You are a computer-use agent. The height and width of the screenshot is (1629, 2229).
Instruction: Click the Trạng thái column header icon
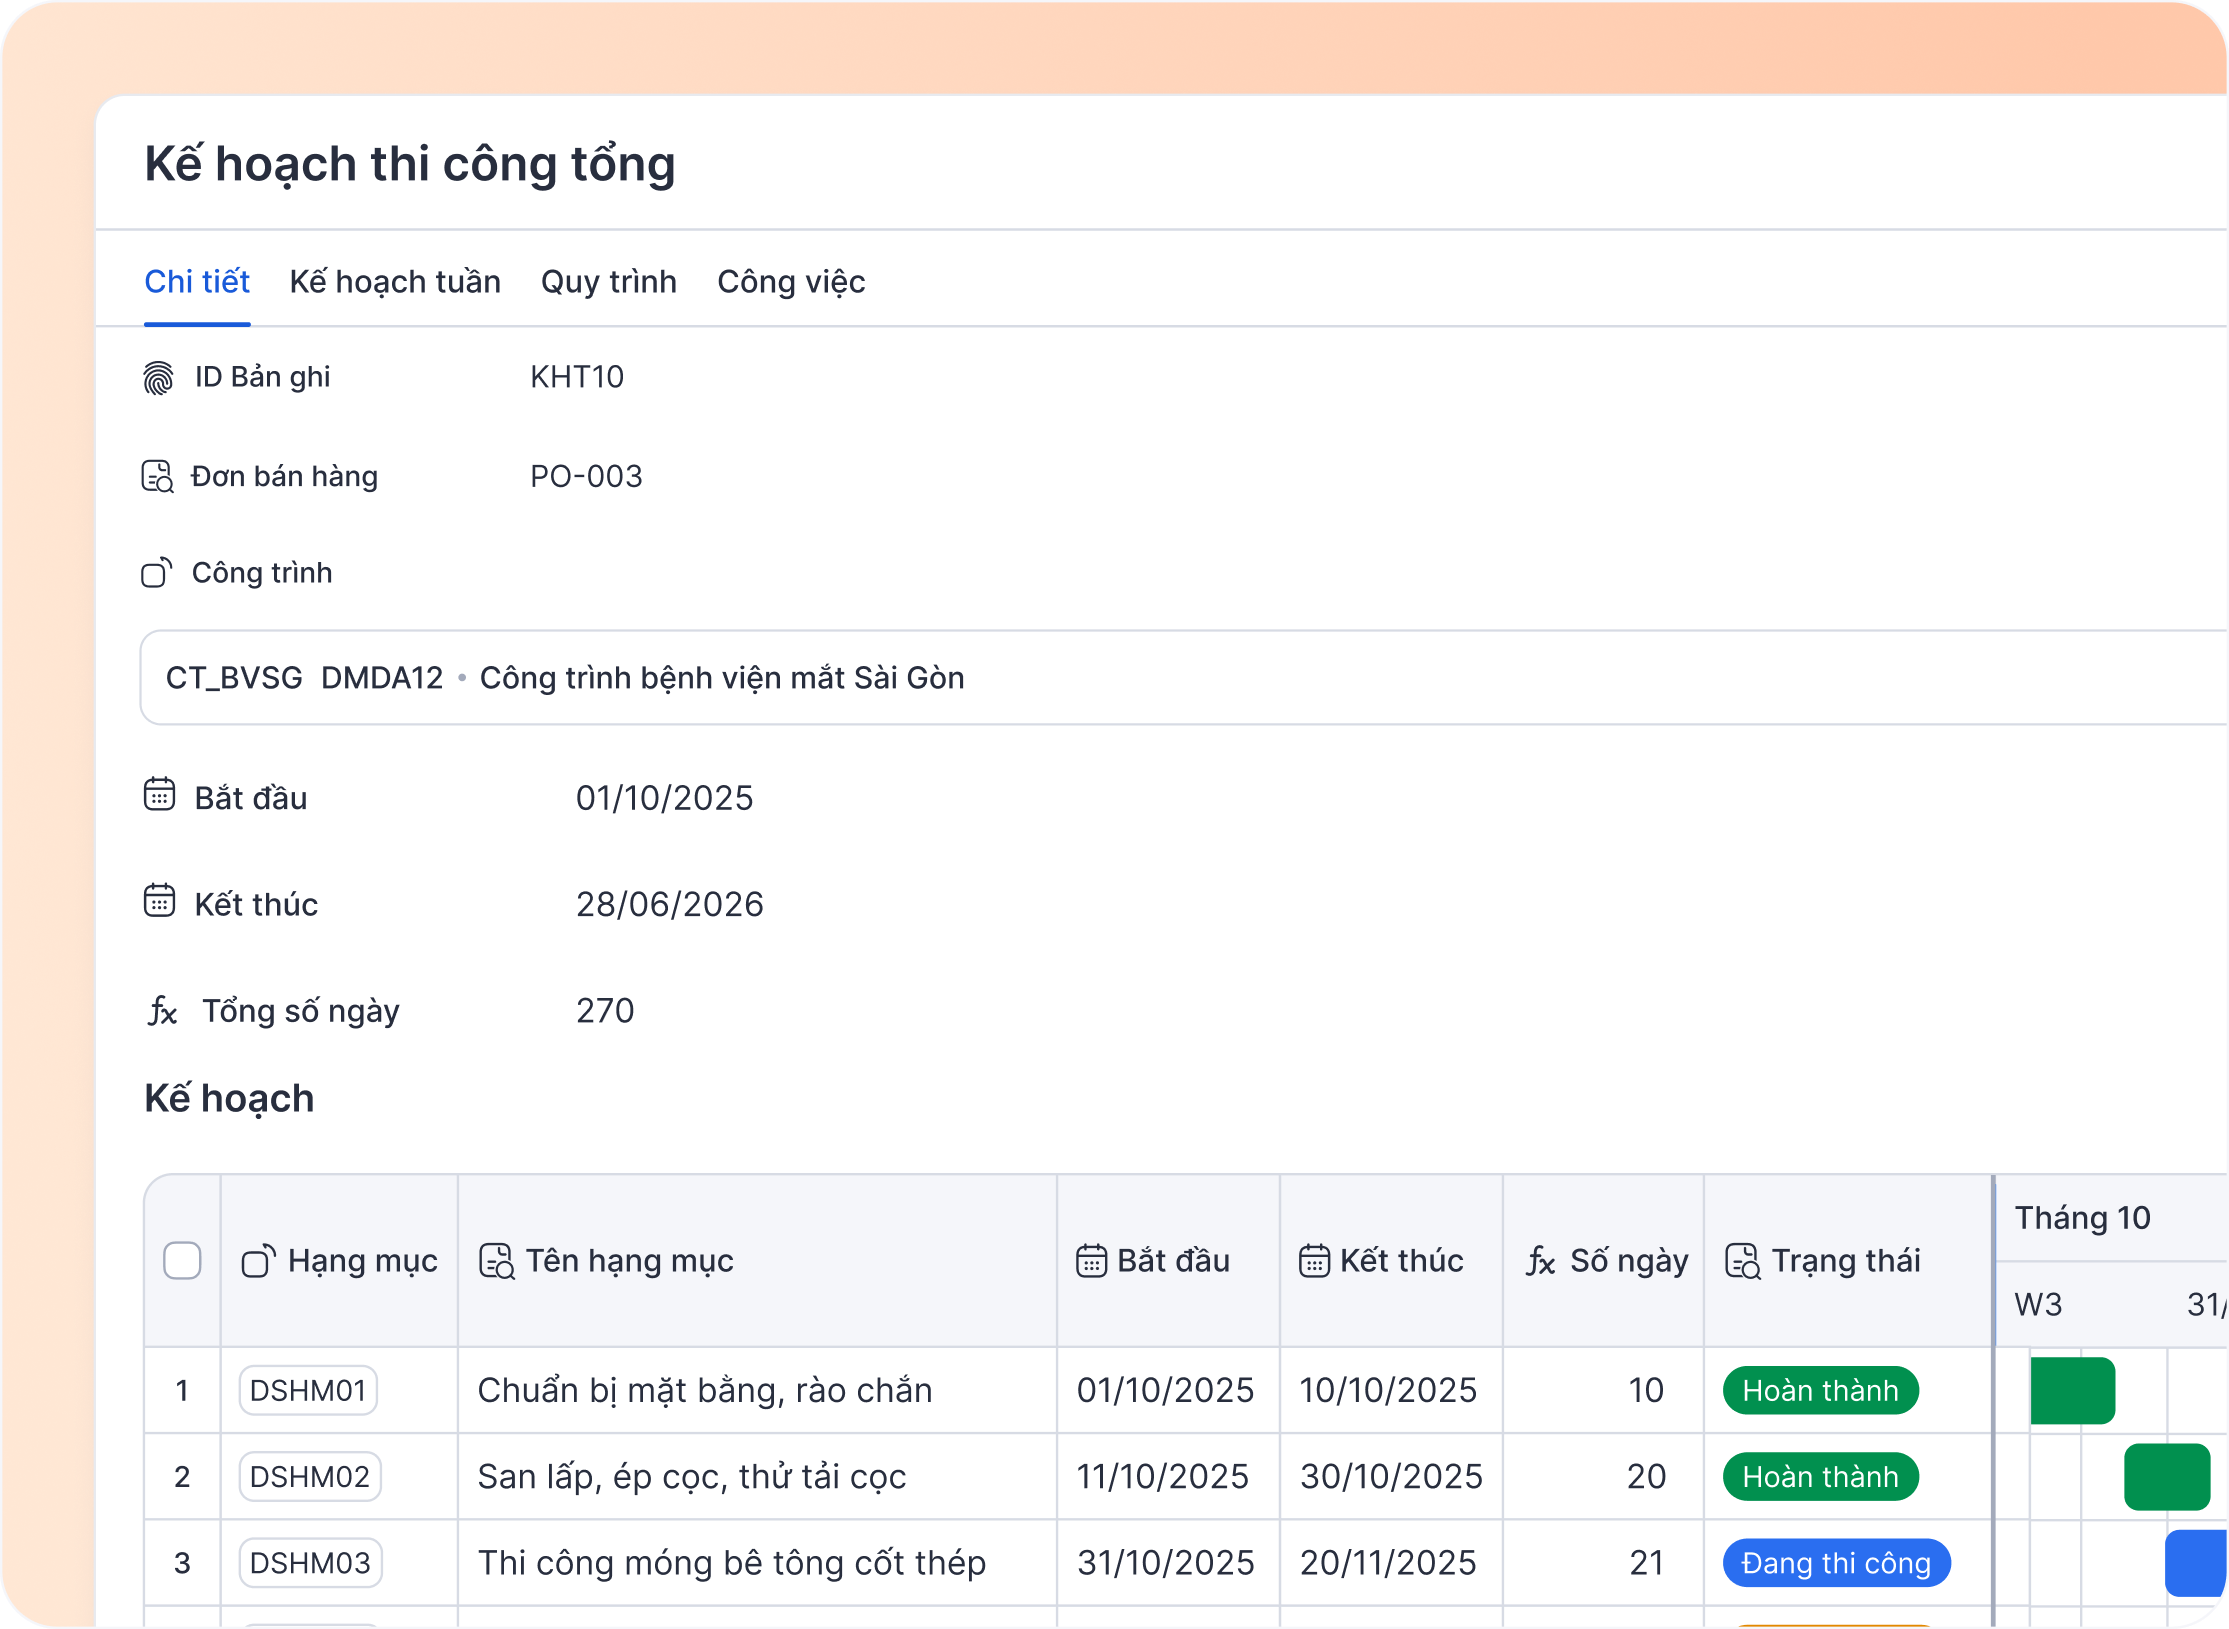(1743, 1262)
